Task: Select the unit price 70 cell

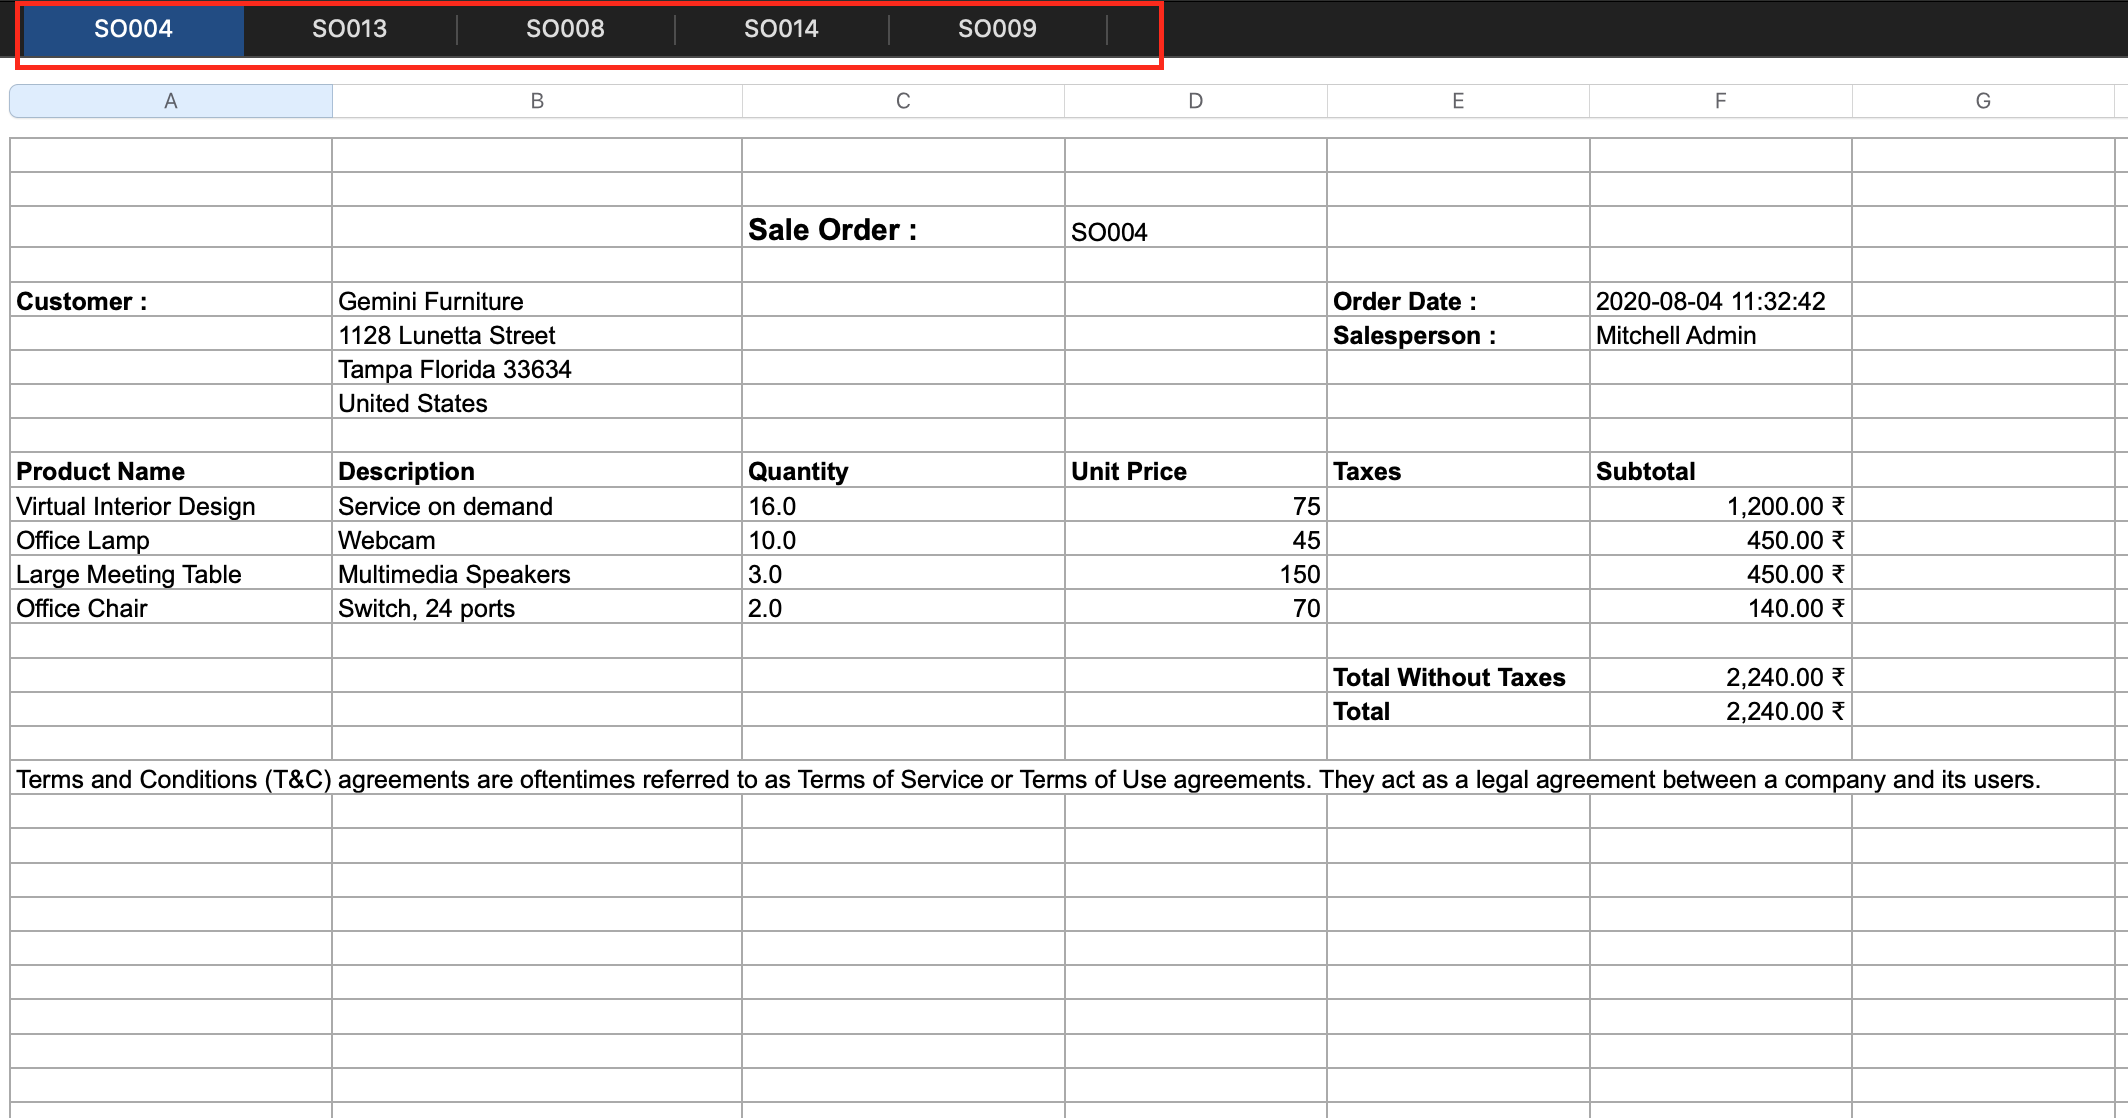Action: [1196, 607]
